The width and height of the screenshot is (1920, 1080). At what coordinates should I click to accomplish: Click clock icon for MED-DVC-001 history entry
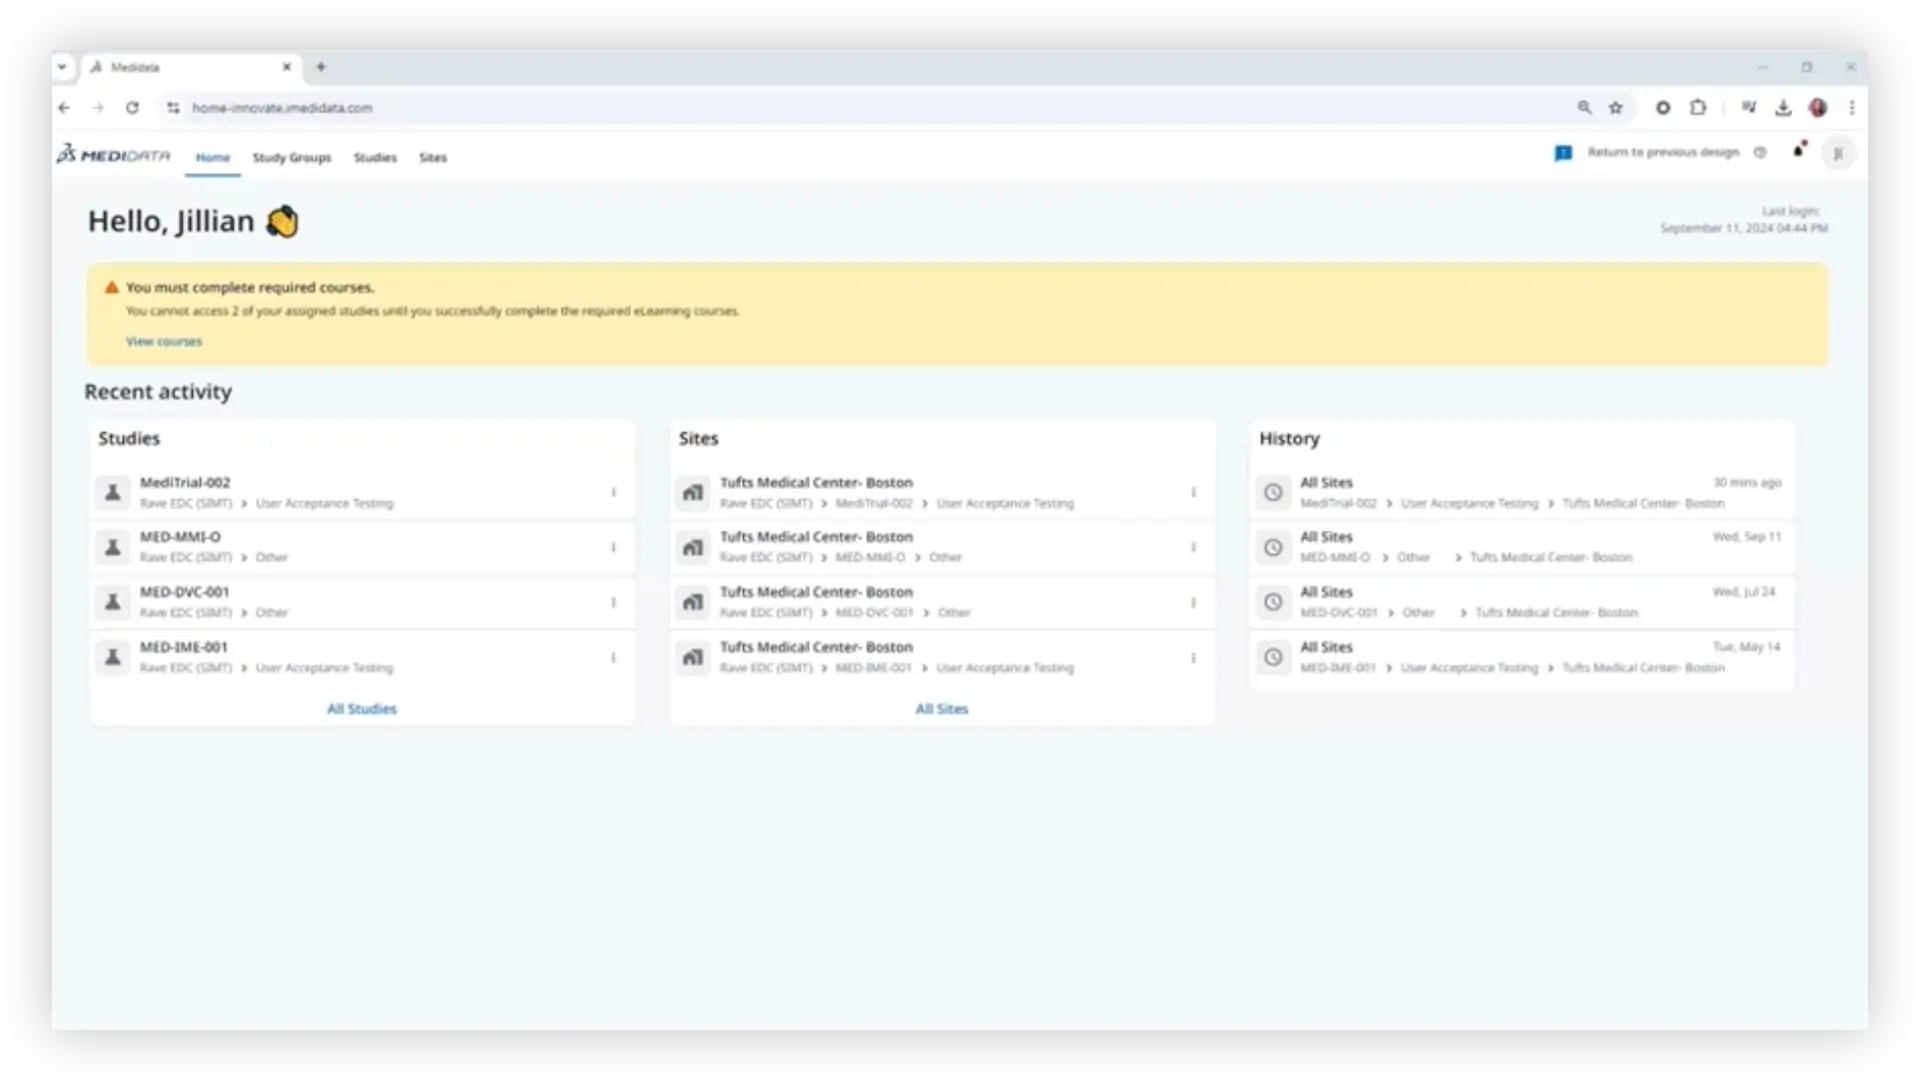click(1273, 602)
